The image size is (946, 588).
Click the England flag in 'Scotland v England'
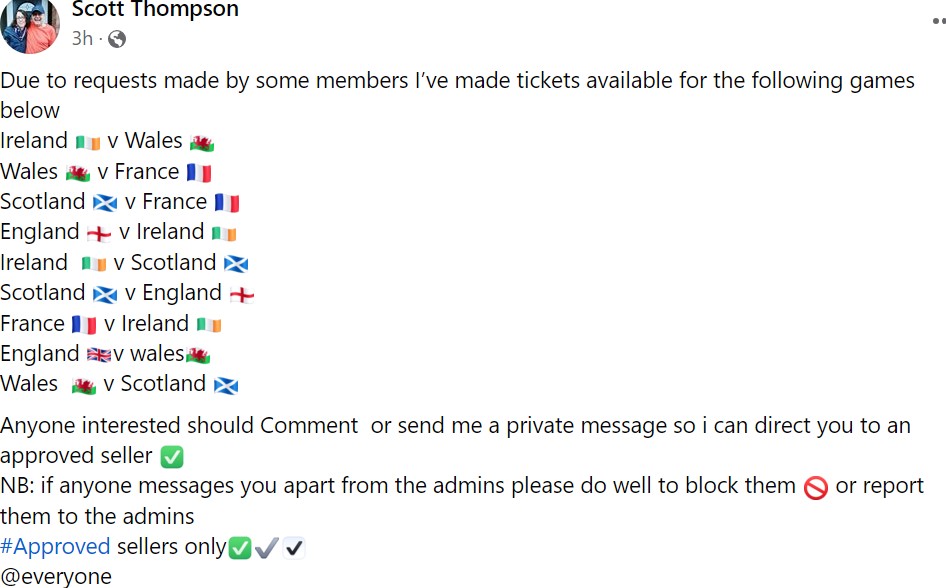(242, 294)
